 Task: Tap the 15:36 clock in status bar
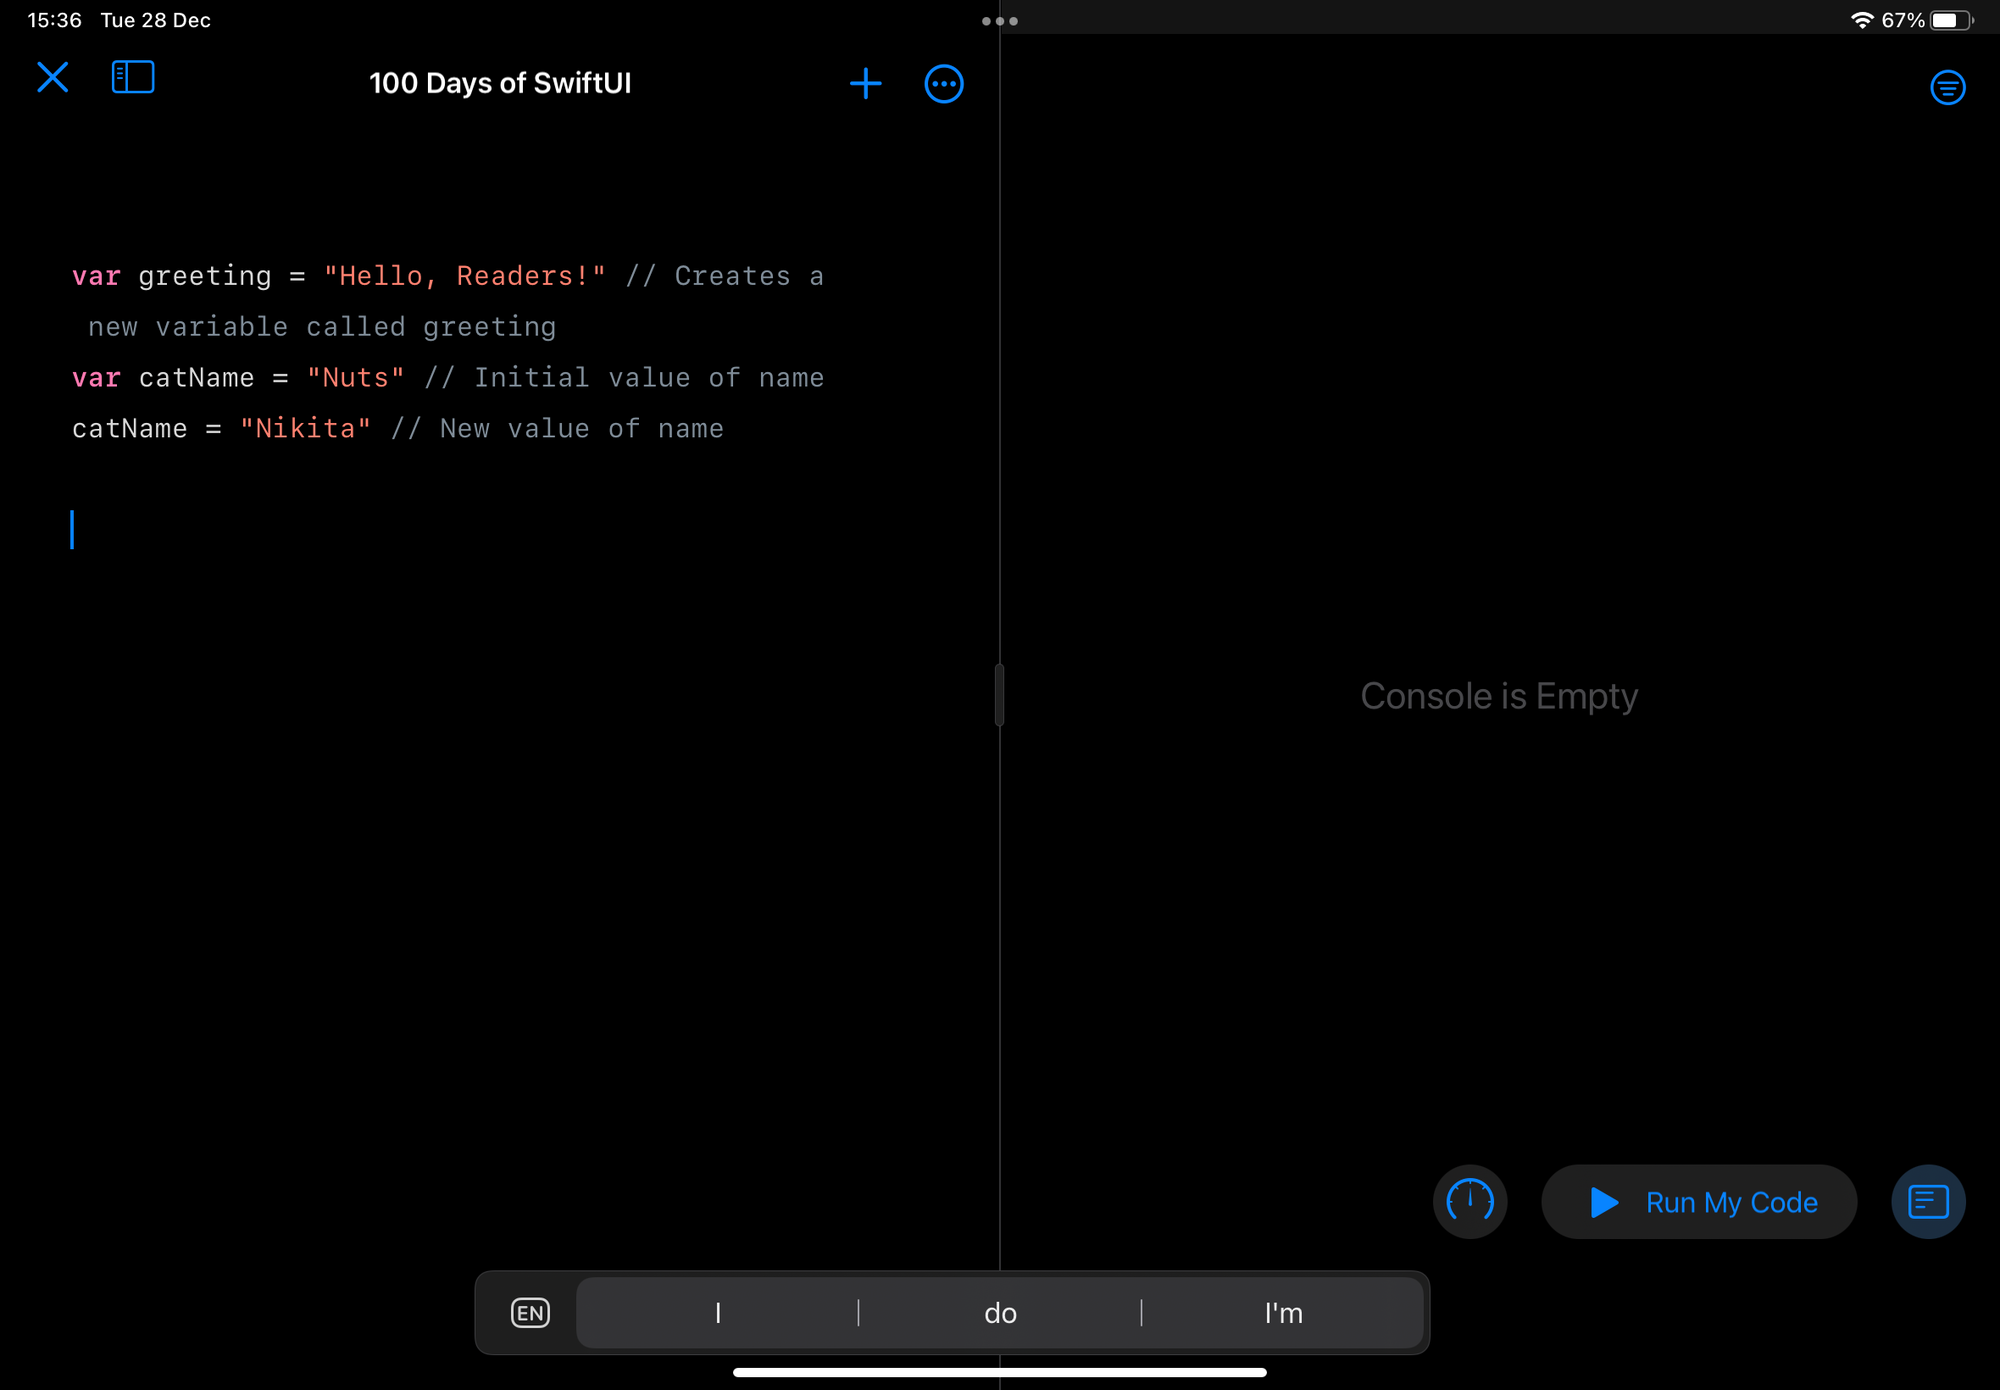click(x=54, y=20)
